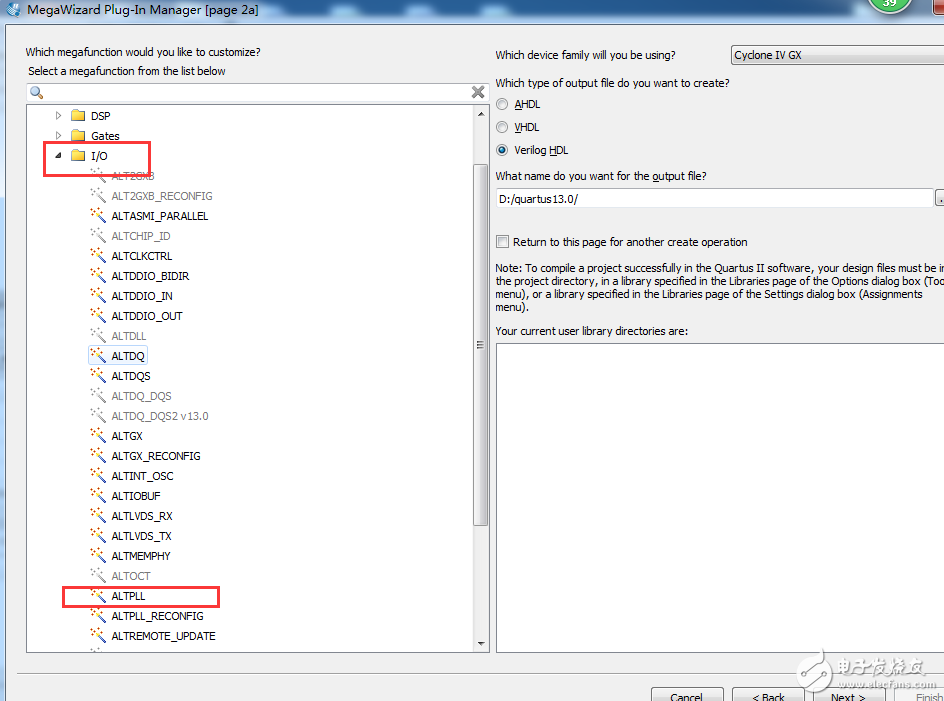This screenshot has height=701, width=944.
Task: Select ALTDQ_DQS2 v13.0 label in the list
Action: click(160, 416)
